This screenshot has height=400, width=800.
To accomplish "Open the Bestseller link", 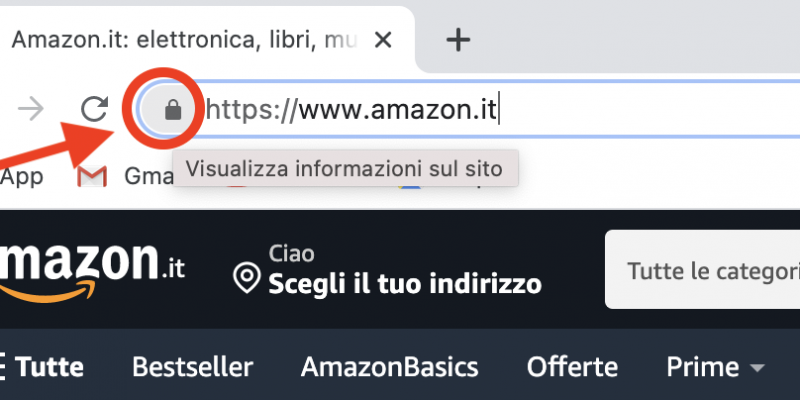I will [192, 367].
